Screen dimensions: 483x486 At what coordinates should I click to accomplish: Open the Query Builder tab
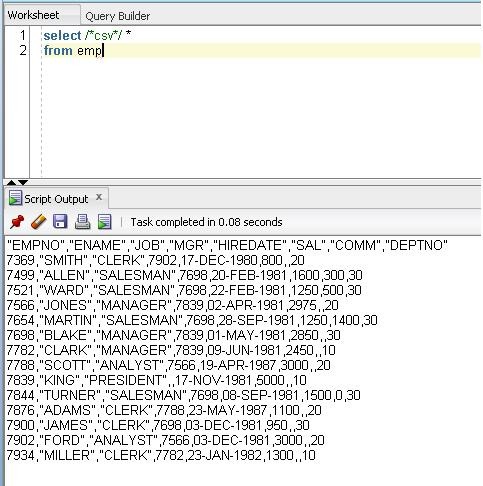tap(117, 16)
